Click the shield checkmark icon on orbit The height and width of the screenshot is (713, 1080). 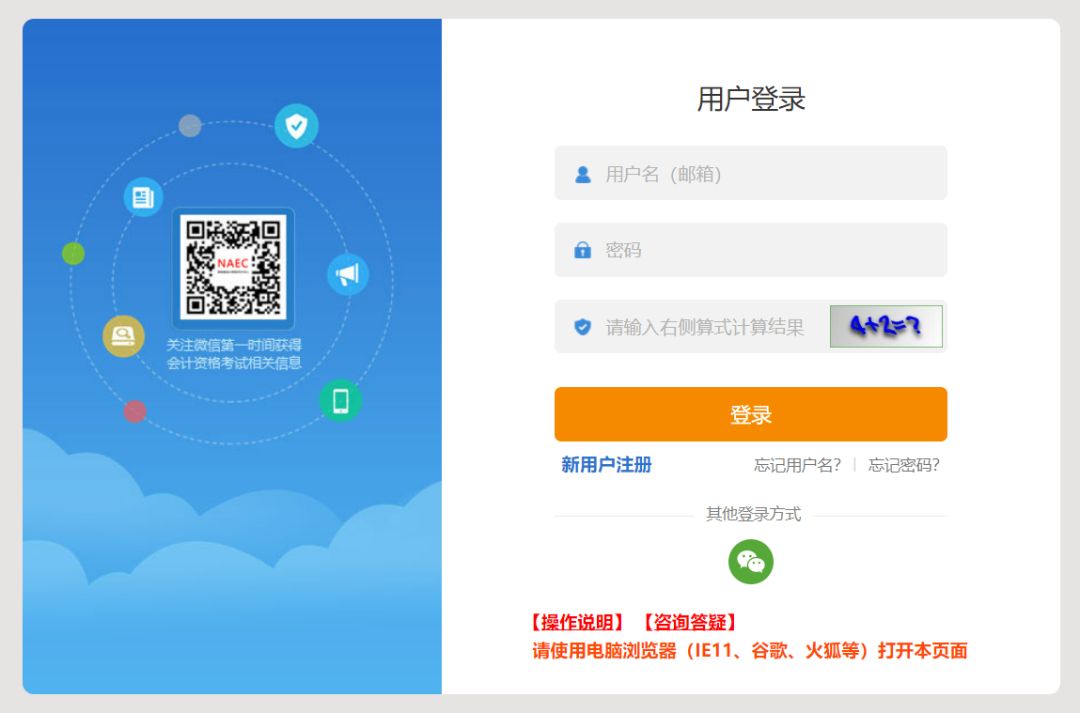click(x=296, y=126)
